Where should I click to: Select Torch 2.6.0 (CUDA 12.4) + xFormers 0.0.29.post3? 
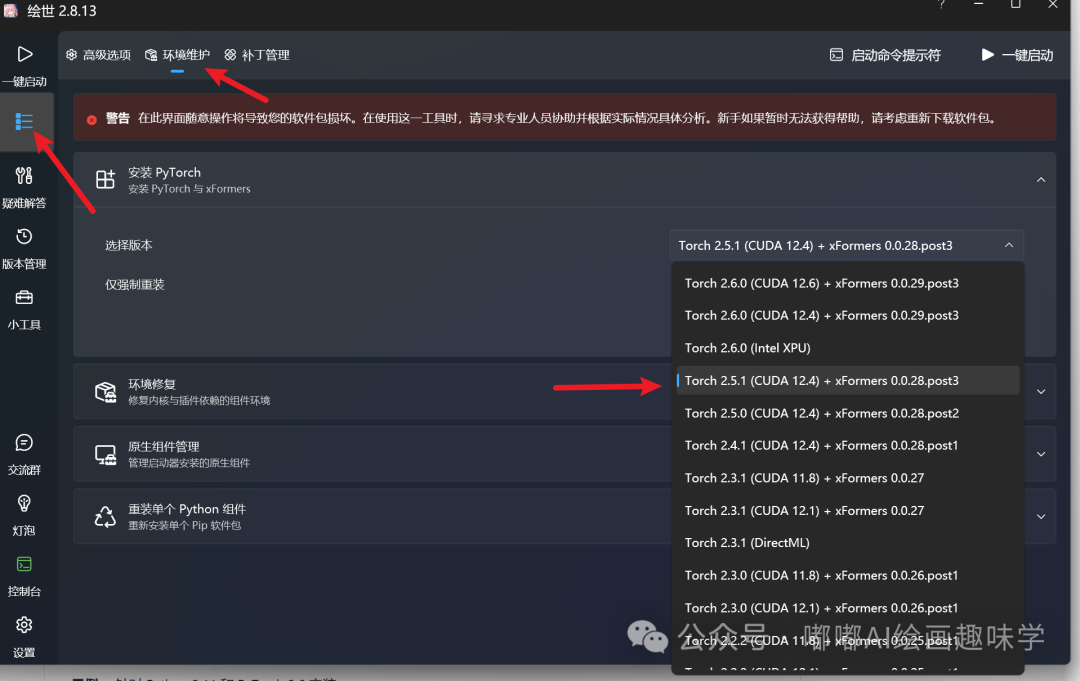tap(848, 315)
